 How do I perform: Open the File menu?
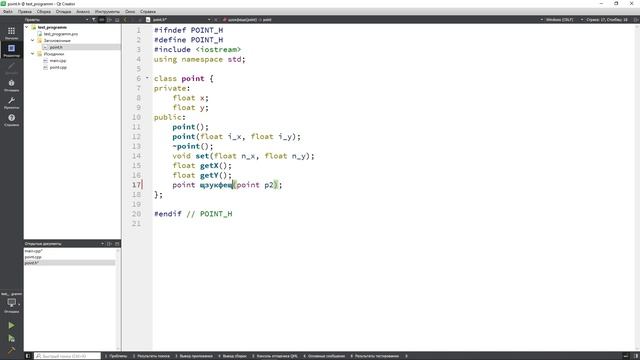coord(8,11)
